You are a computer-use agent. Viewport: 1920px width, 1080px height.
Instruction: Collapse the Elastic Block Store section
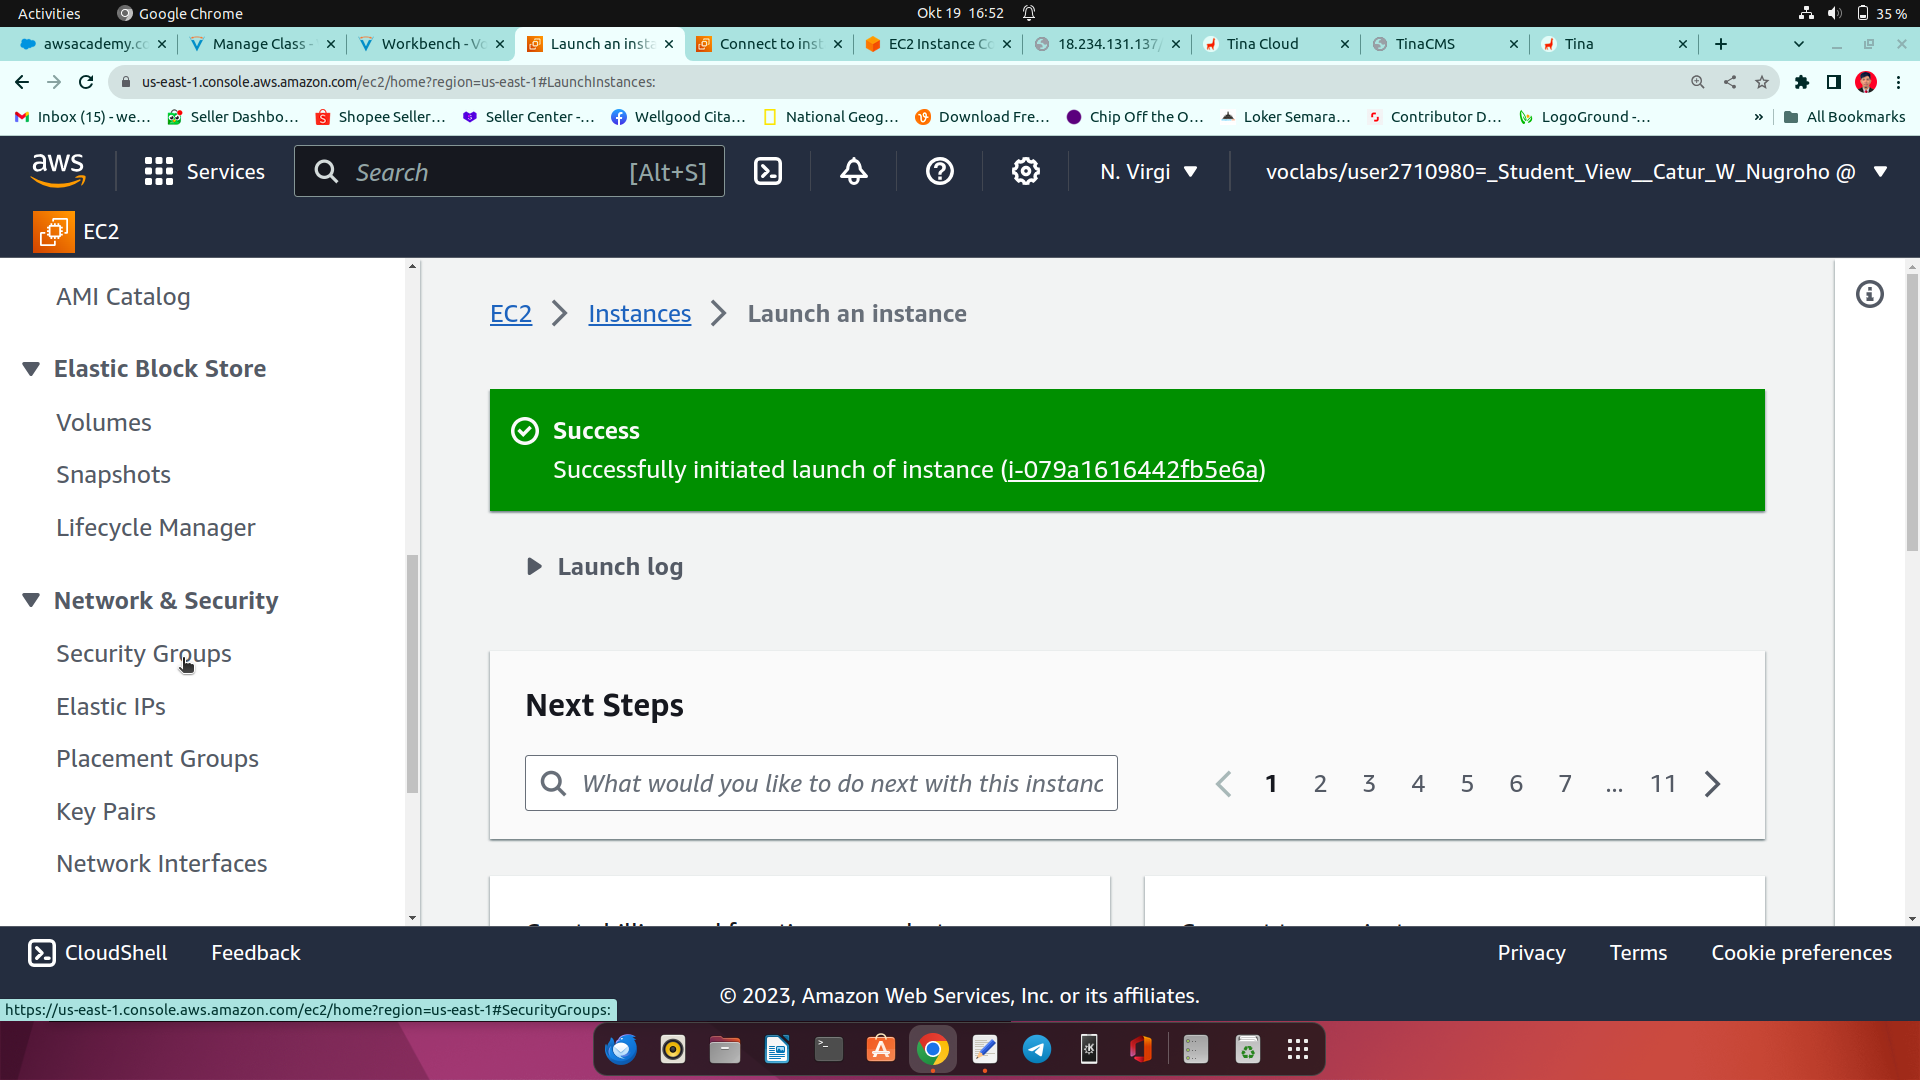coord(31,369)
